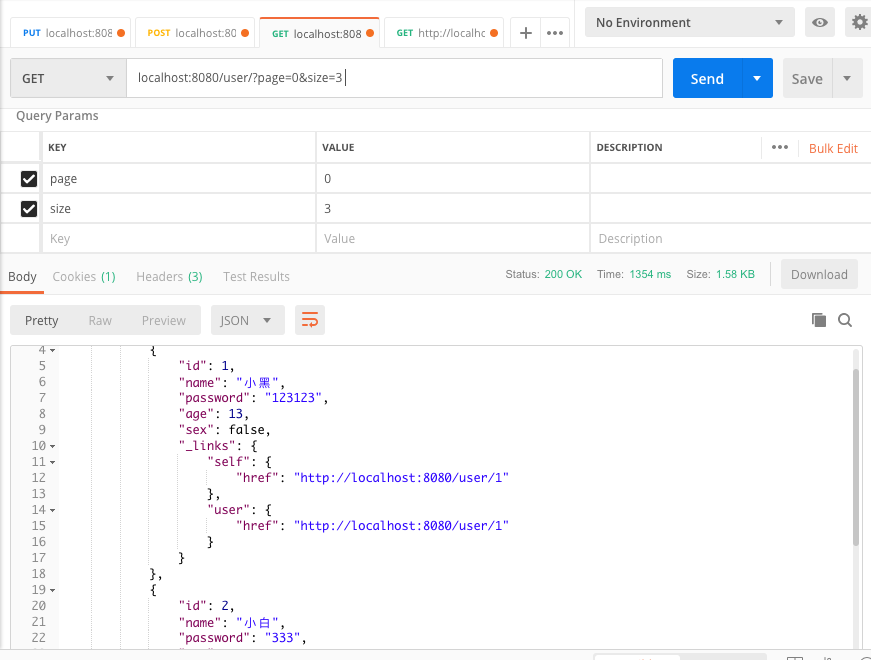Image resolution: width=871 pixels, height=660 pixels.
Task: Open the Cookies (1) response tab
Action: tap(84, 277)
